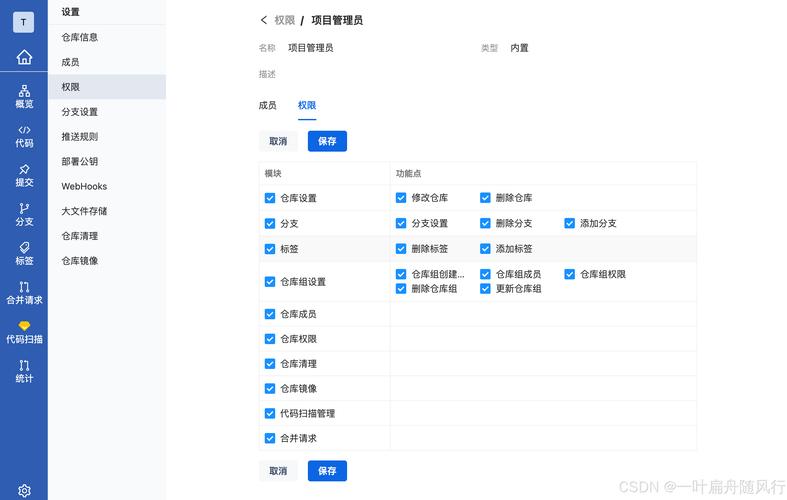Open the 分支 branches nav icon
The image size is (787, 500).
click(x=24, y=215)
